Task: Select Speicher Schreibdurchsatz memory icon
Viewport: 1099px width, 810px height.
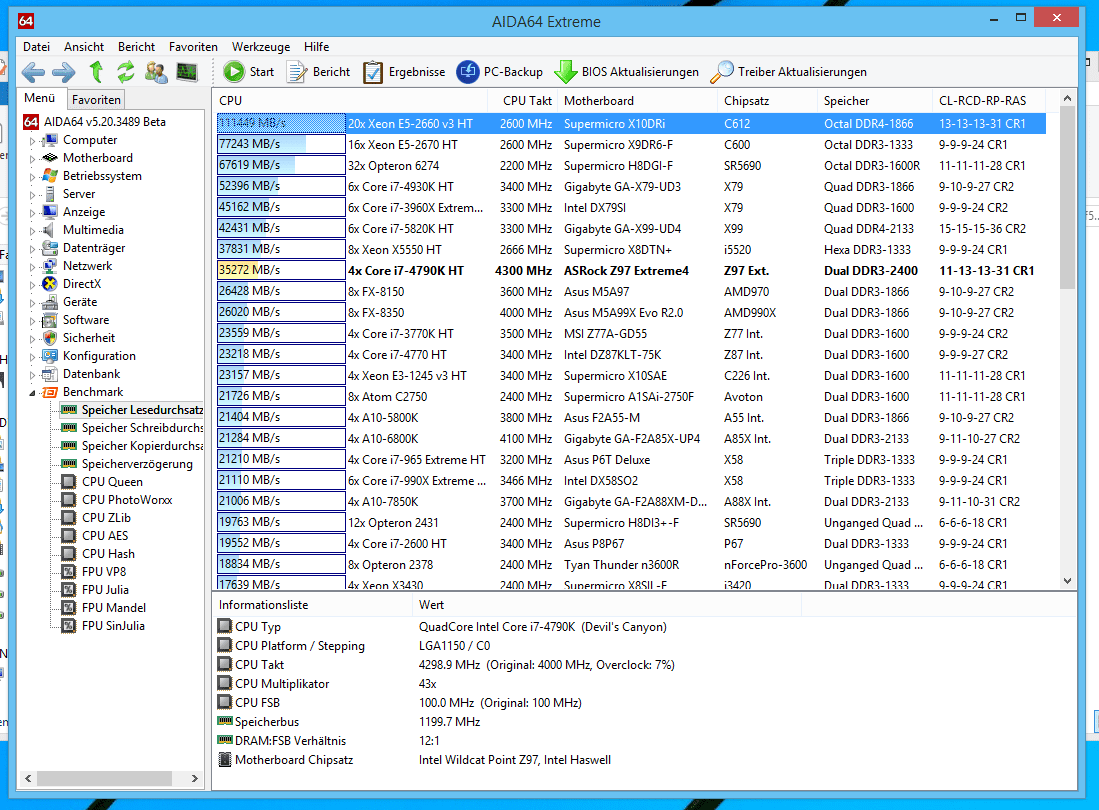Action: tap(69, 427)
